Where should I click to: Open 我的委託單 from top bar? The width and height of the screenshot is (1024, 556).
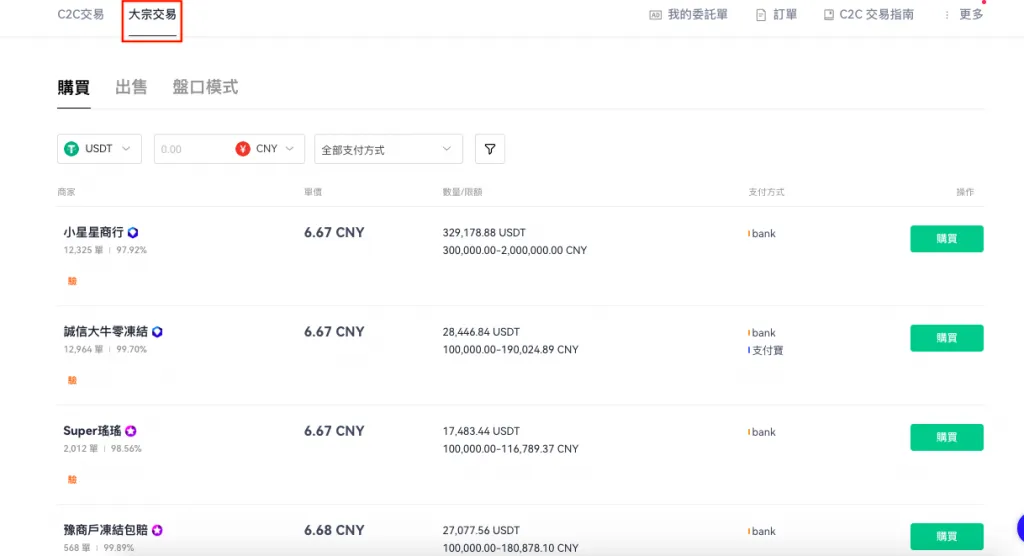[x=688, y=15]
